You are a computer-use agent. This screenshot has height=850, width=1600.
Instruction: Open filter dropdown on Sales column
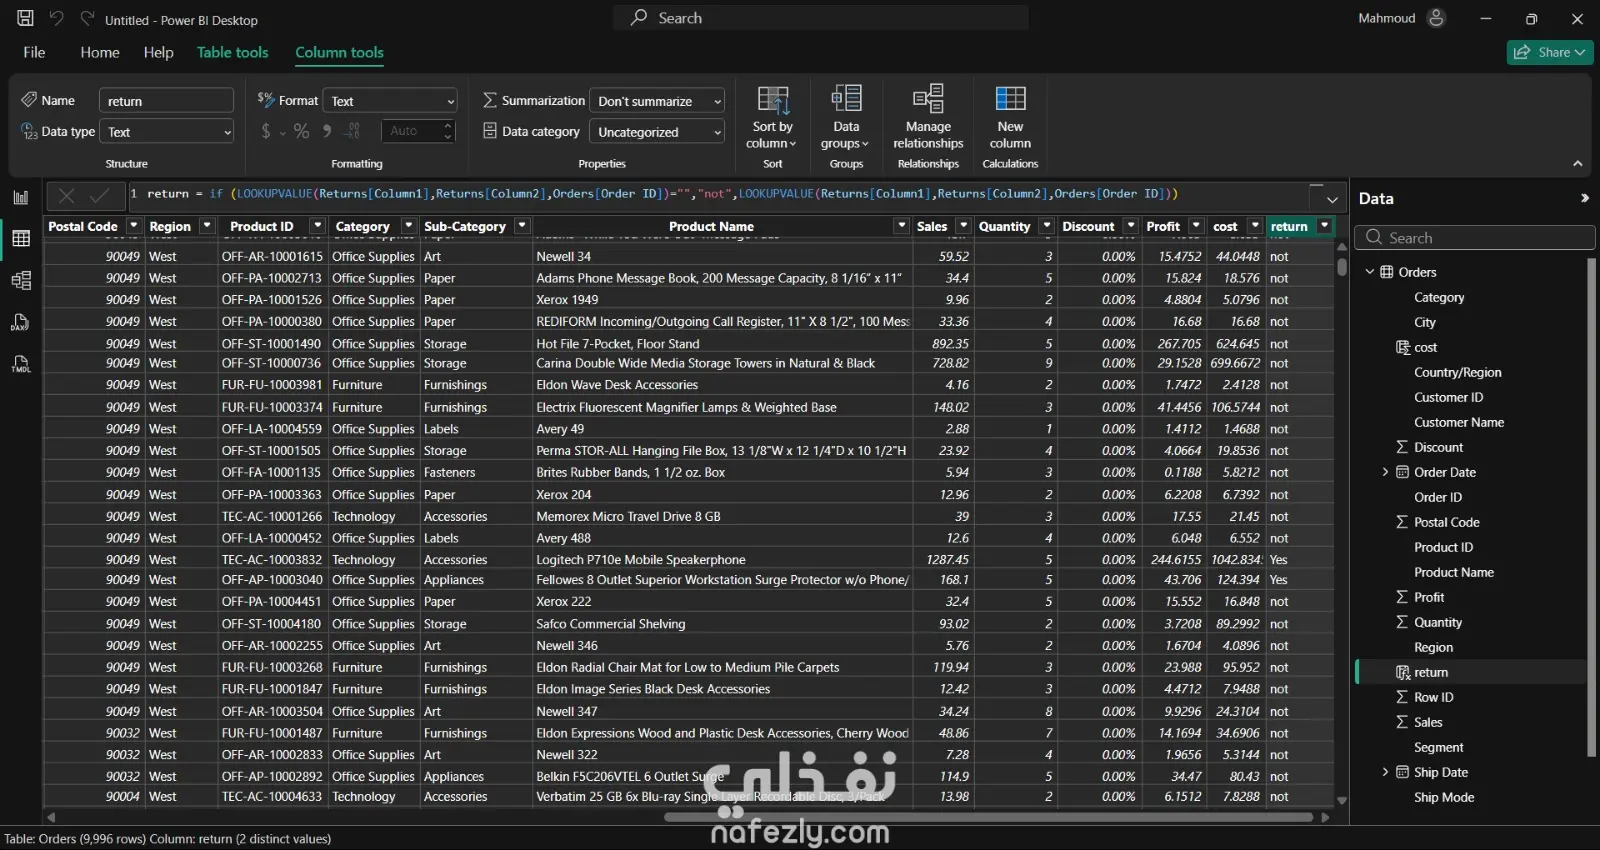click(x=963, y=226)
